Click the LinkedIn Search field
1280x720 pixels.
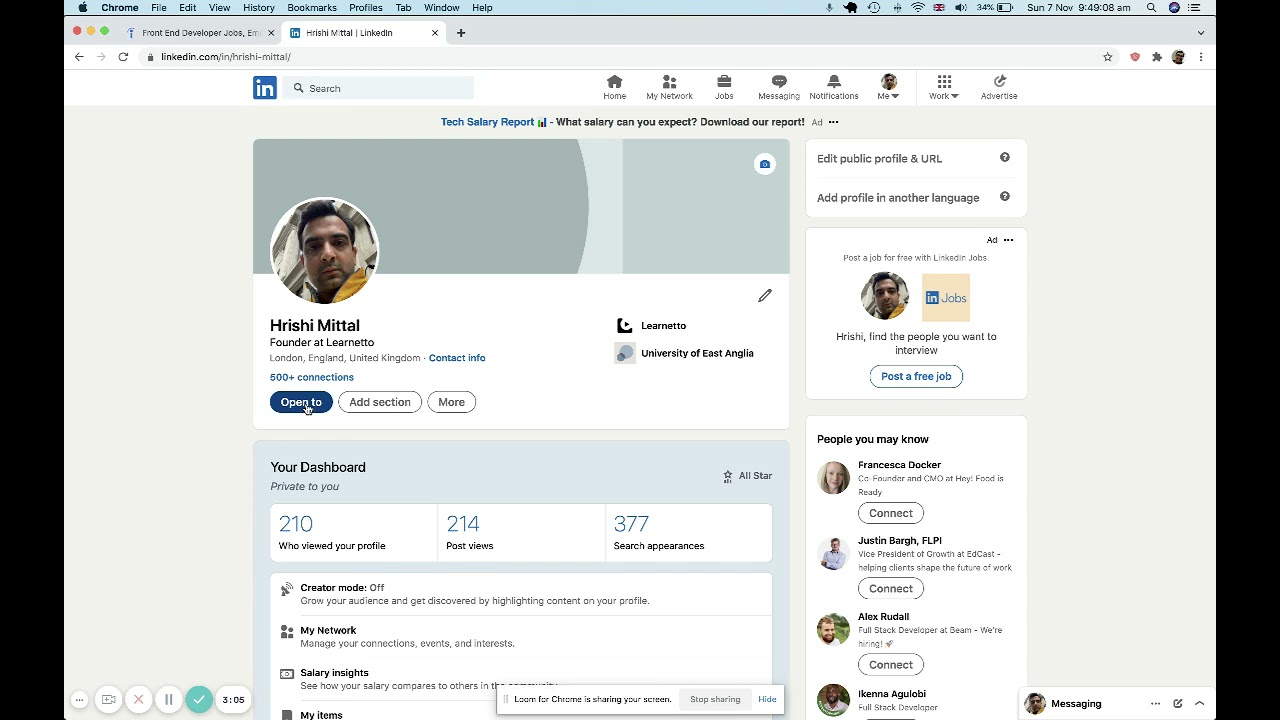[x=379, y=88]
